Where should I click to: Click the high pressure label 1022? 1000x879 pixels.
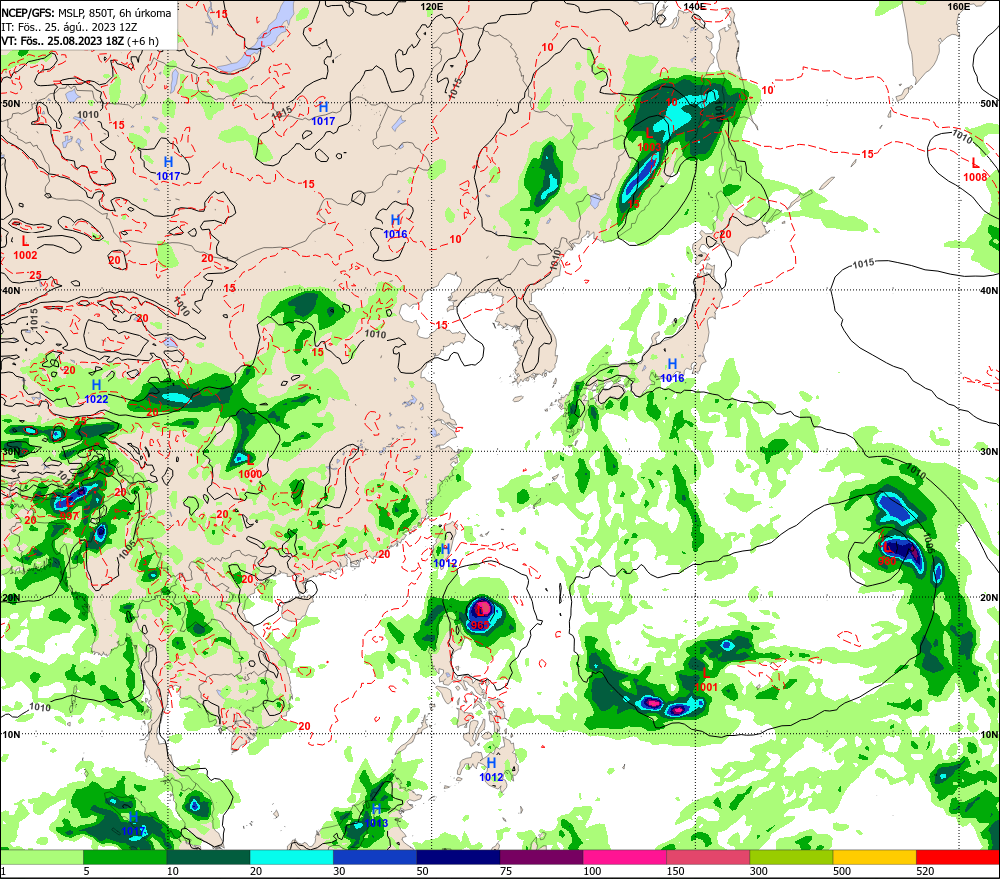[96, 392]
